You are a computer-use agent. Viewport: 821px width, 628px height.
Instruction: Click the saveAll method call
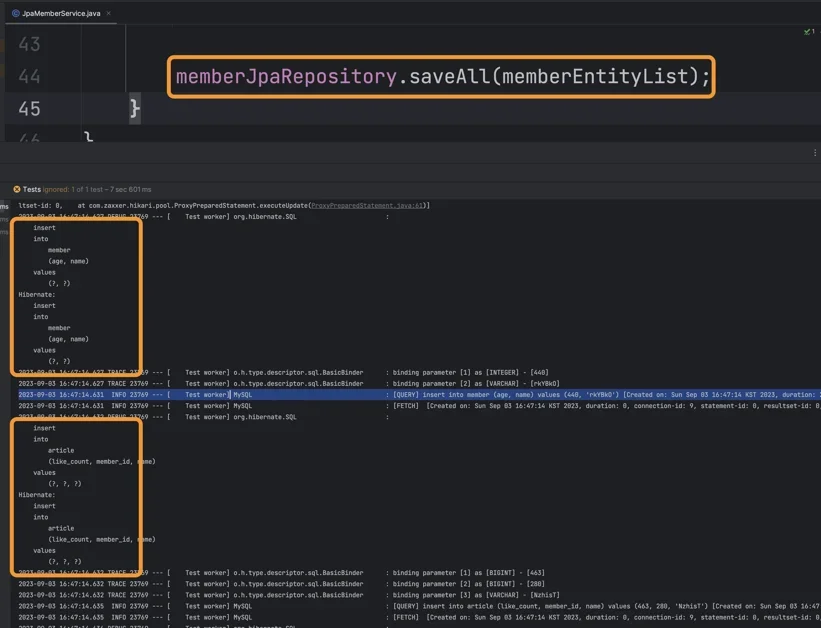click(449, 76)
